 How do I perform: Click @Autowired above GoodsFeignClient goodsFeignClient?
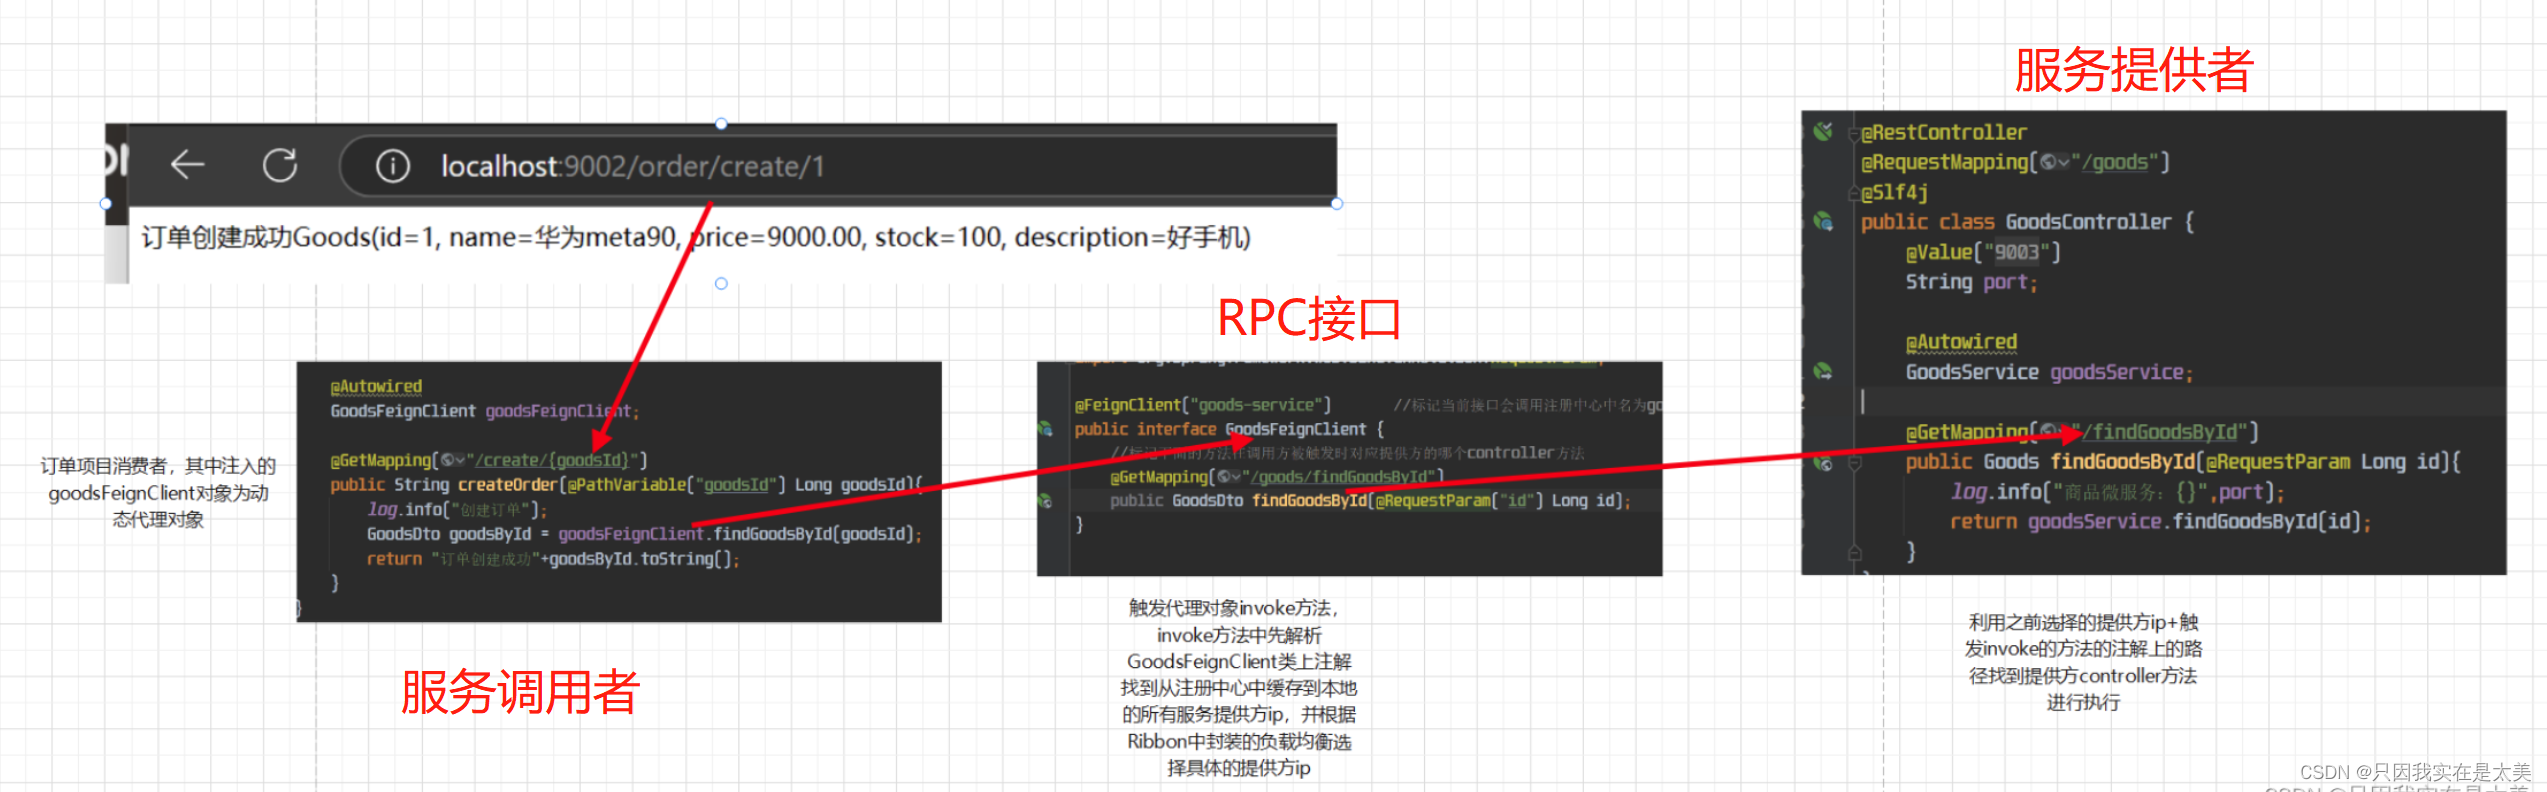click(376, 386)
